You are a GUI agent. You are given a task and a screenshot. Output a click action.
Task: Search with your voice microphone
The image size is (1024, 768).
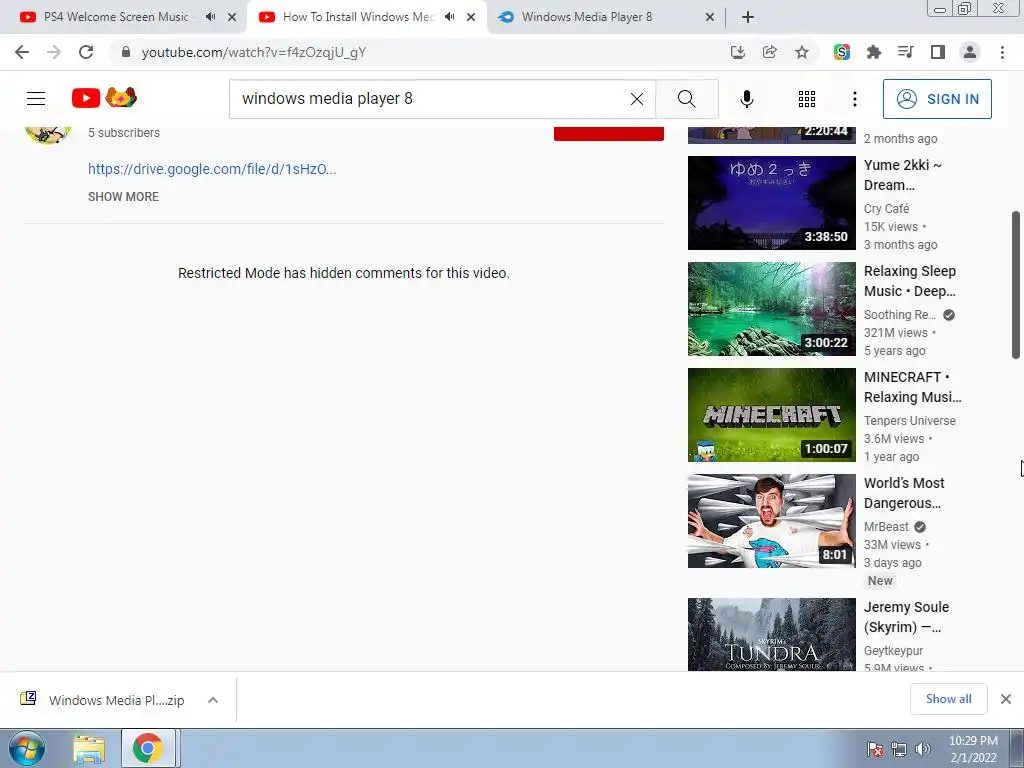tap(746, 99)
